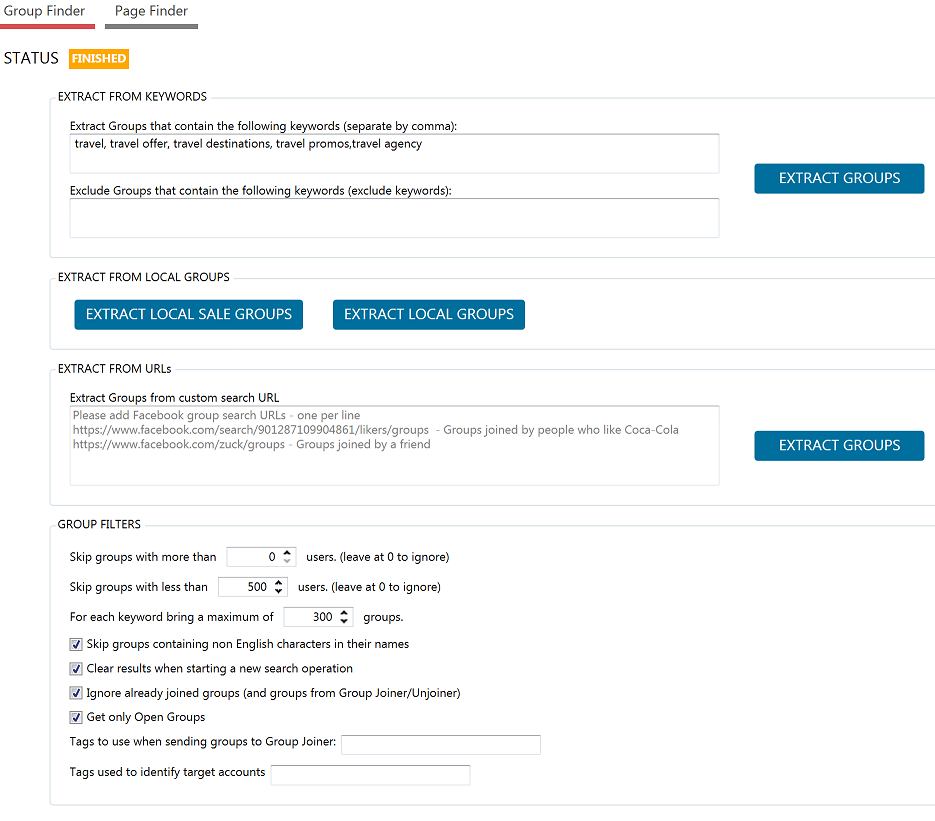Click Extract Groups button for keywords
The height and width of the screenshot is (821, 935).
pyautogui.click(x=839, y=178)
